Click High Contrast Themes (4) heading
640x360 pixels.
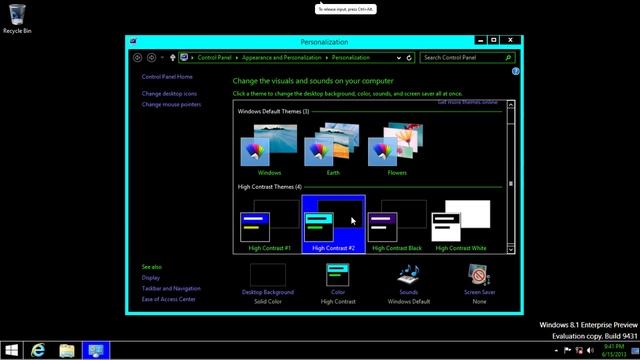[270, 187]
